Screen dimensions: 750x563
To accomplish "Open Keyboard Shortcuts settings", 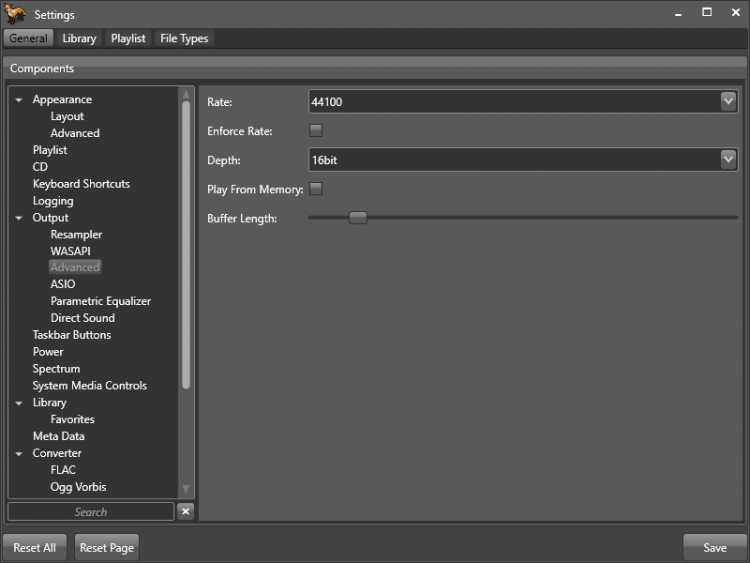I will (81, 184).
